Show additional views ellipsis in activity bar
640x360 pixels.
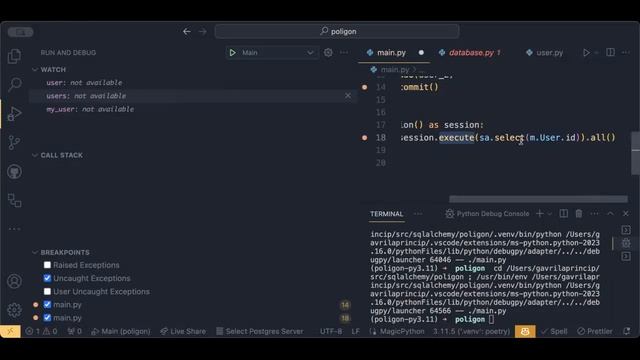coord(15,229)
